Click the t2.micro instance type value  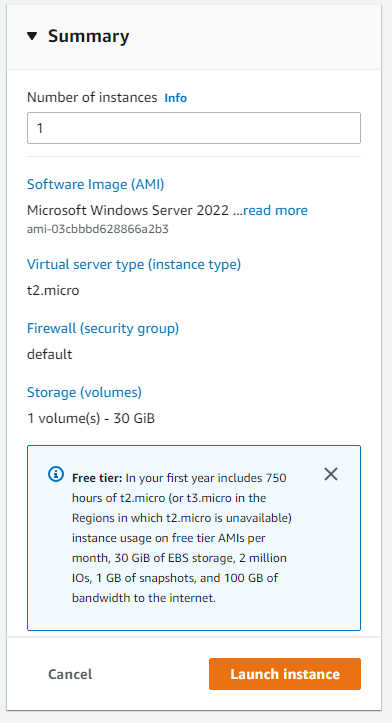(53, 290)
